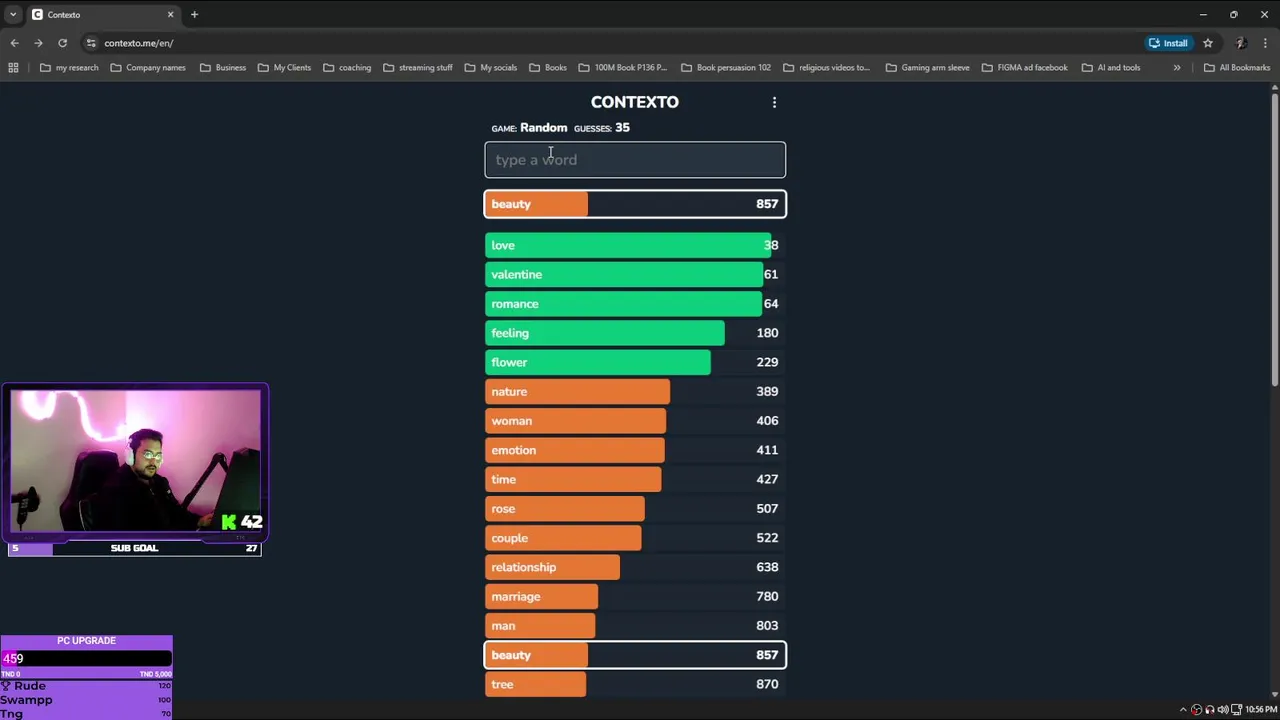
Task: Open the tab search dropdown arrow
Action: click(13, 15)
